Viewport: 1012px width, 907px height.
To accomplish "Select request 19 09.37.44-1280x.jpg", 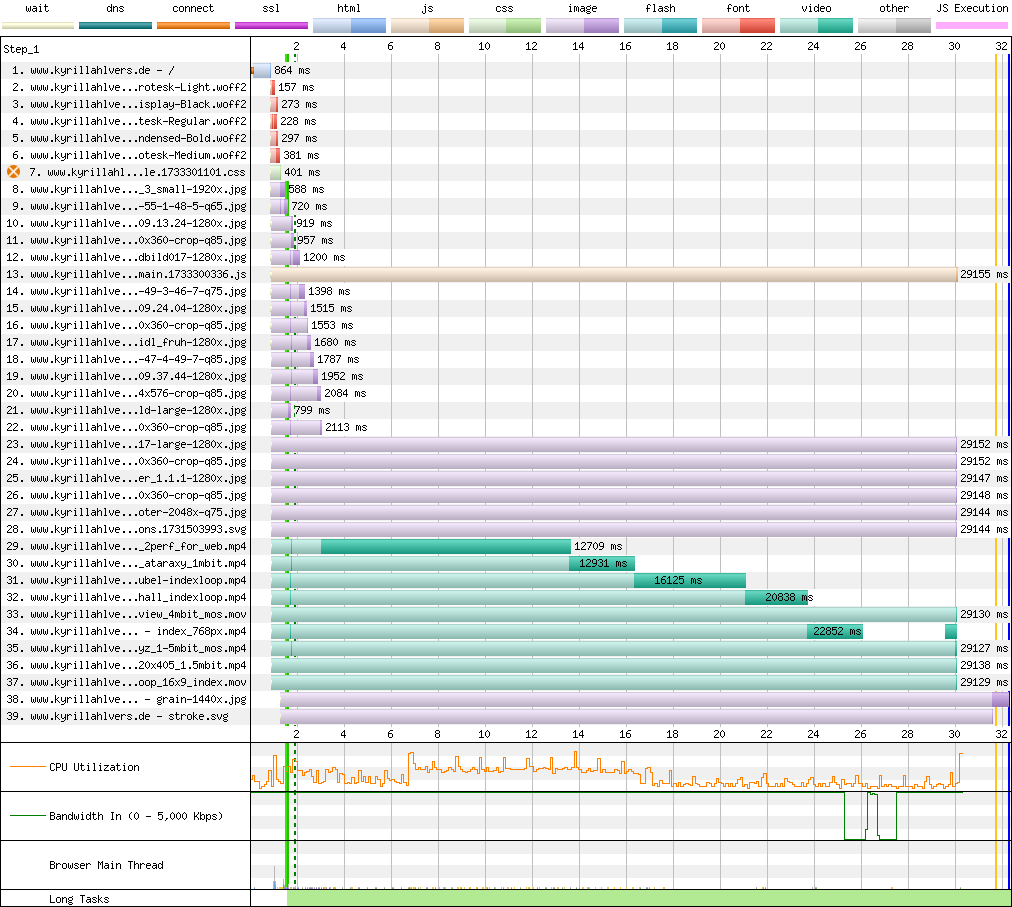I will coord(127,376).
